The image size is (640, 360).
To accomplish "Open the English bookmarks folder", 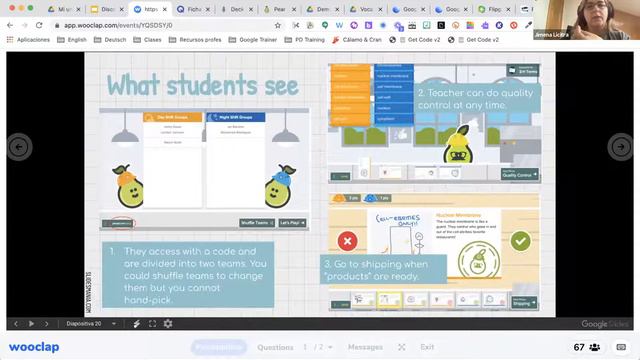I will click(x=72, y=40).
